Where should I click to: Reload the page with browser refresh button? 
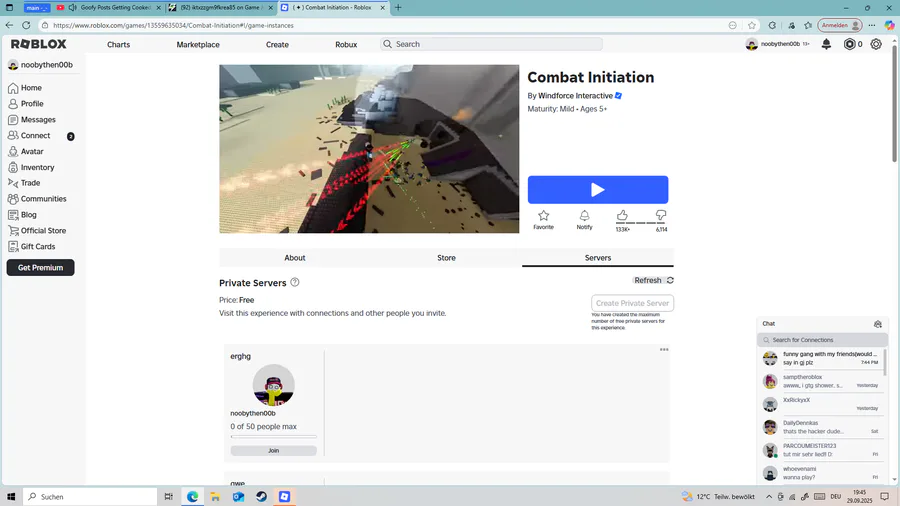26,25
